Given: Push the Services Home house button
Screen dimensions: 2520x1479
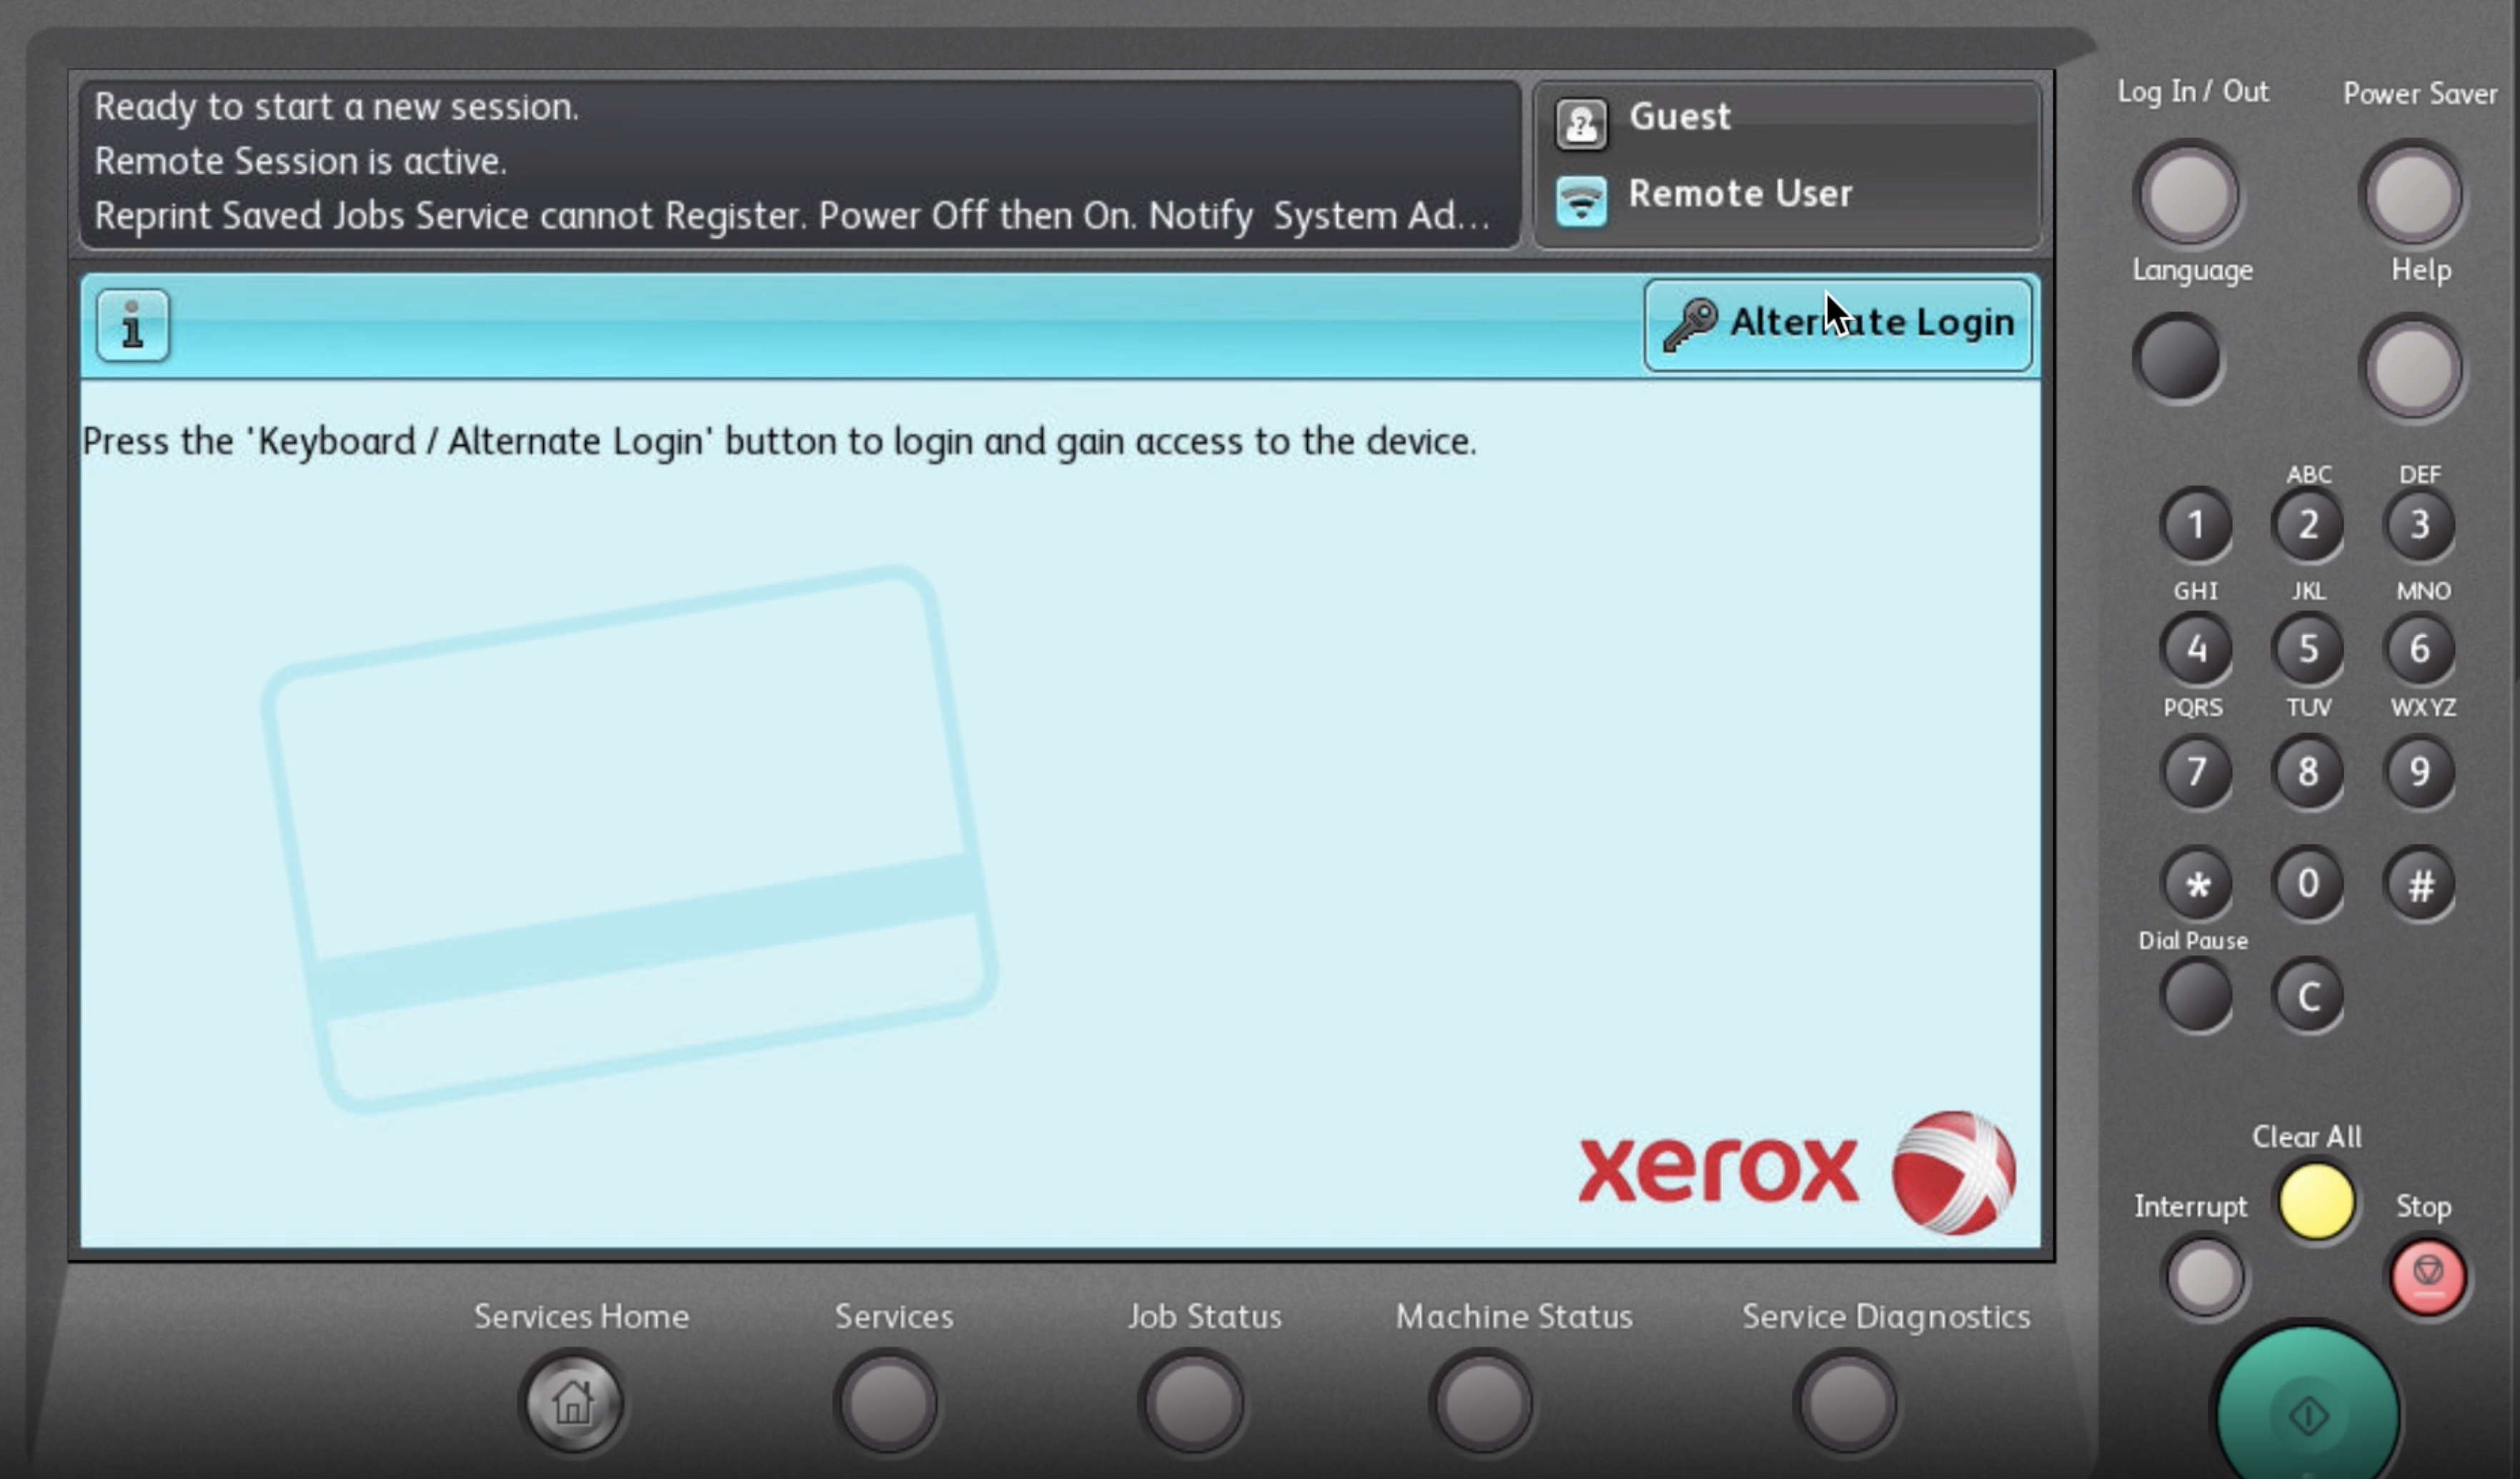Looking at the screenshot, I should click(573, 1401).
